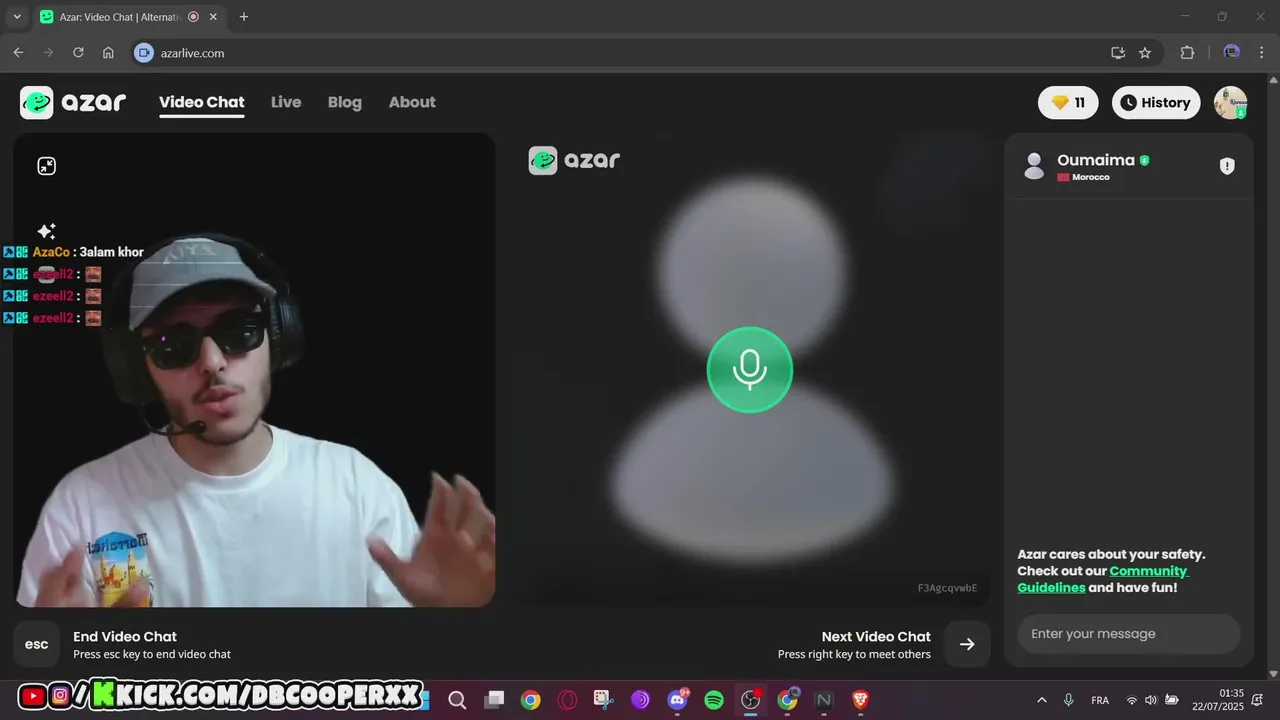
Task: Open Snipping Tool on the taskbar
Action: click(x=604, y=700)
